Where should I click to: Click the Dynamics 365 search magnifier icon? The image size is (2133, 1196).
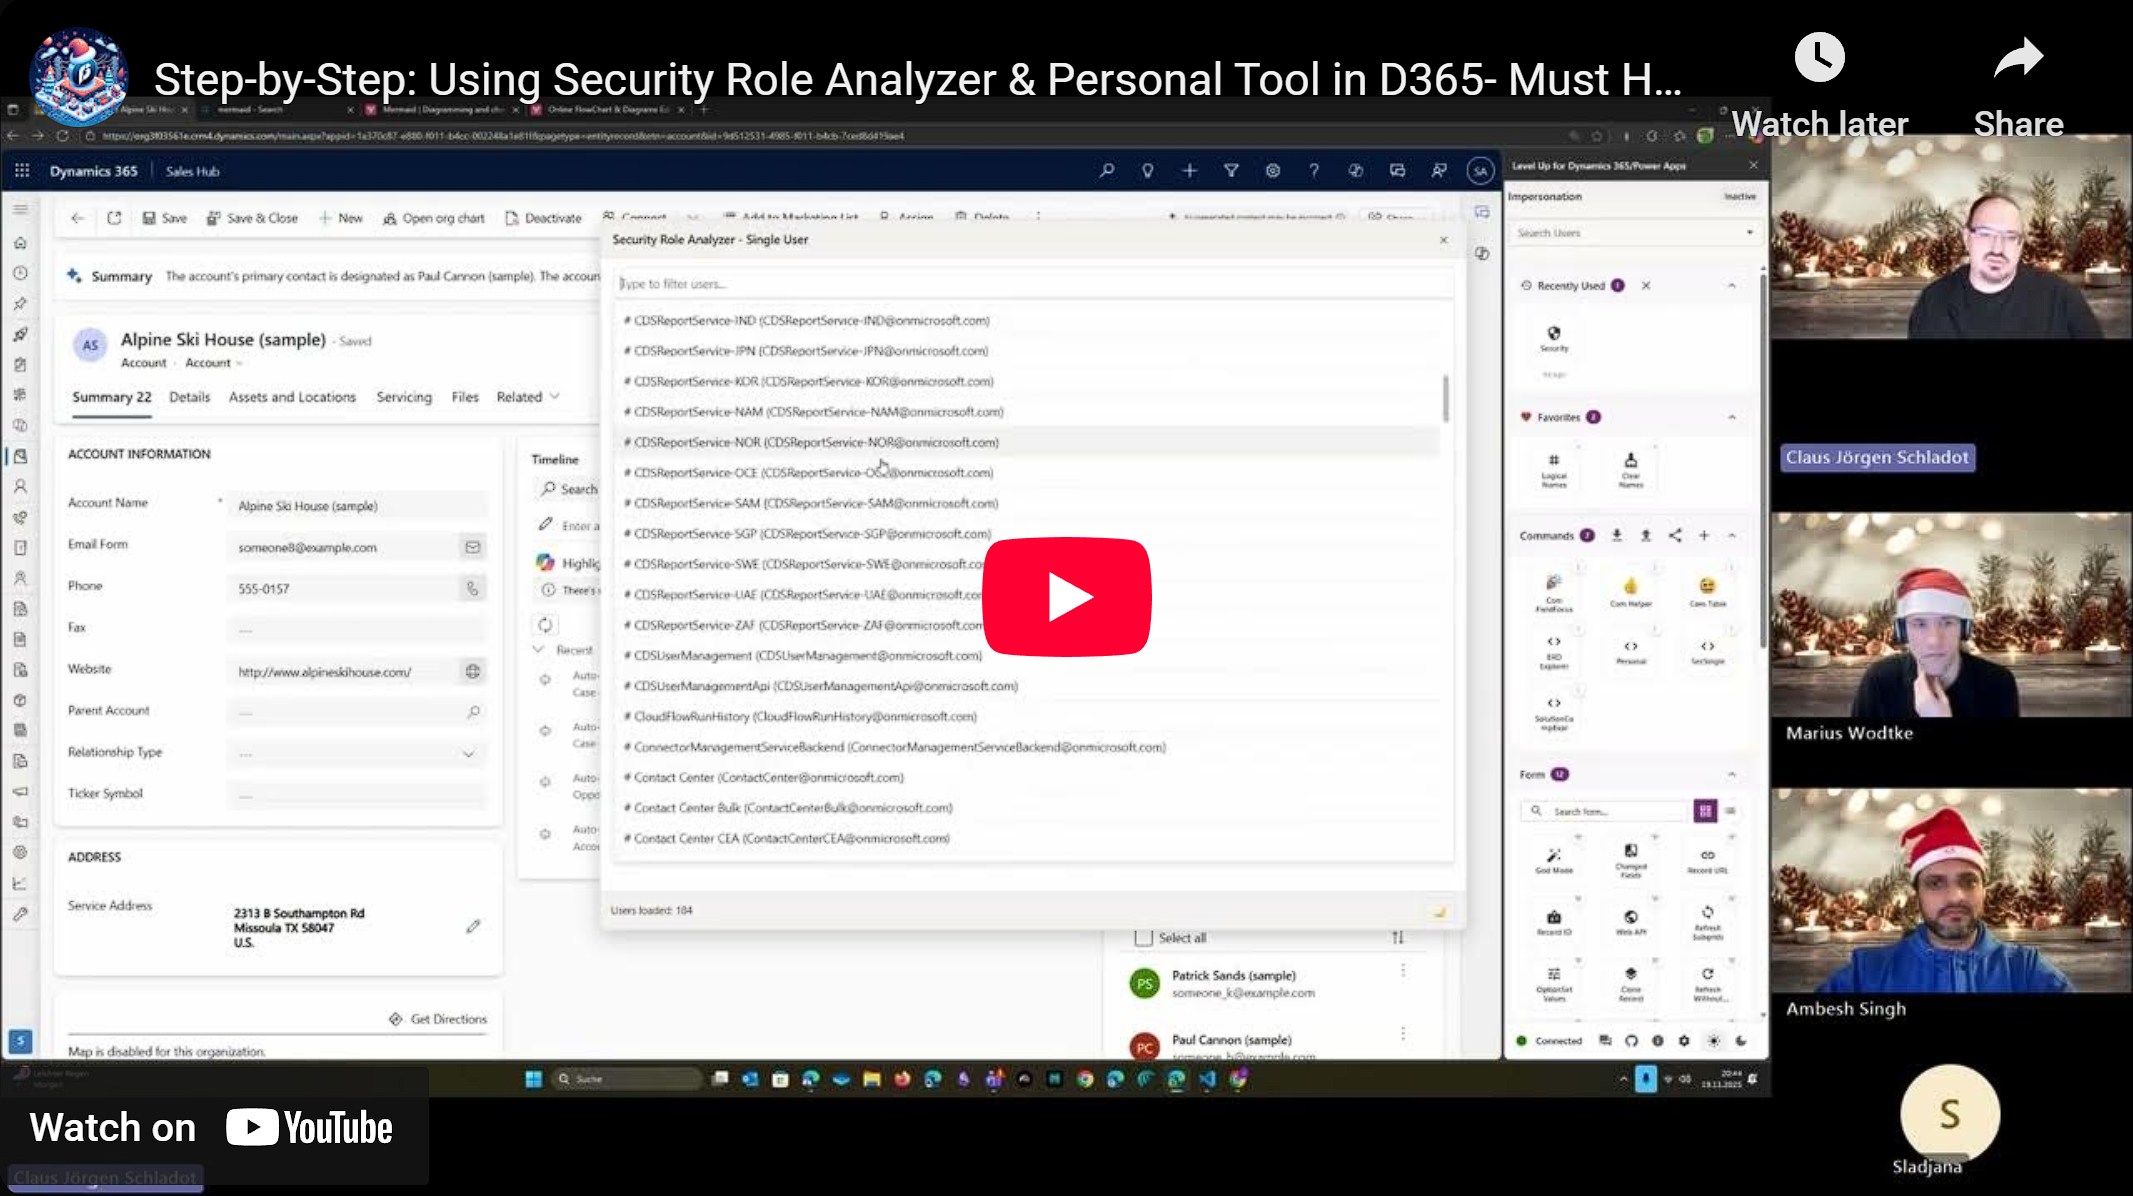(1106, 171)
